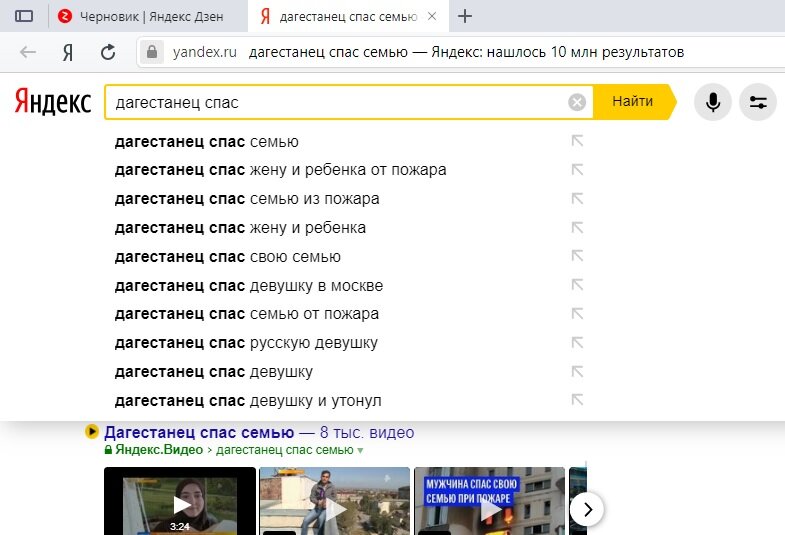Screen dimensions: 785x535
Task: Switch to the Черновик | Яндекс Дзен tab
Action: click(140, 17)
